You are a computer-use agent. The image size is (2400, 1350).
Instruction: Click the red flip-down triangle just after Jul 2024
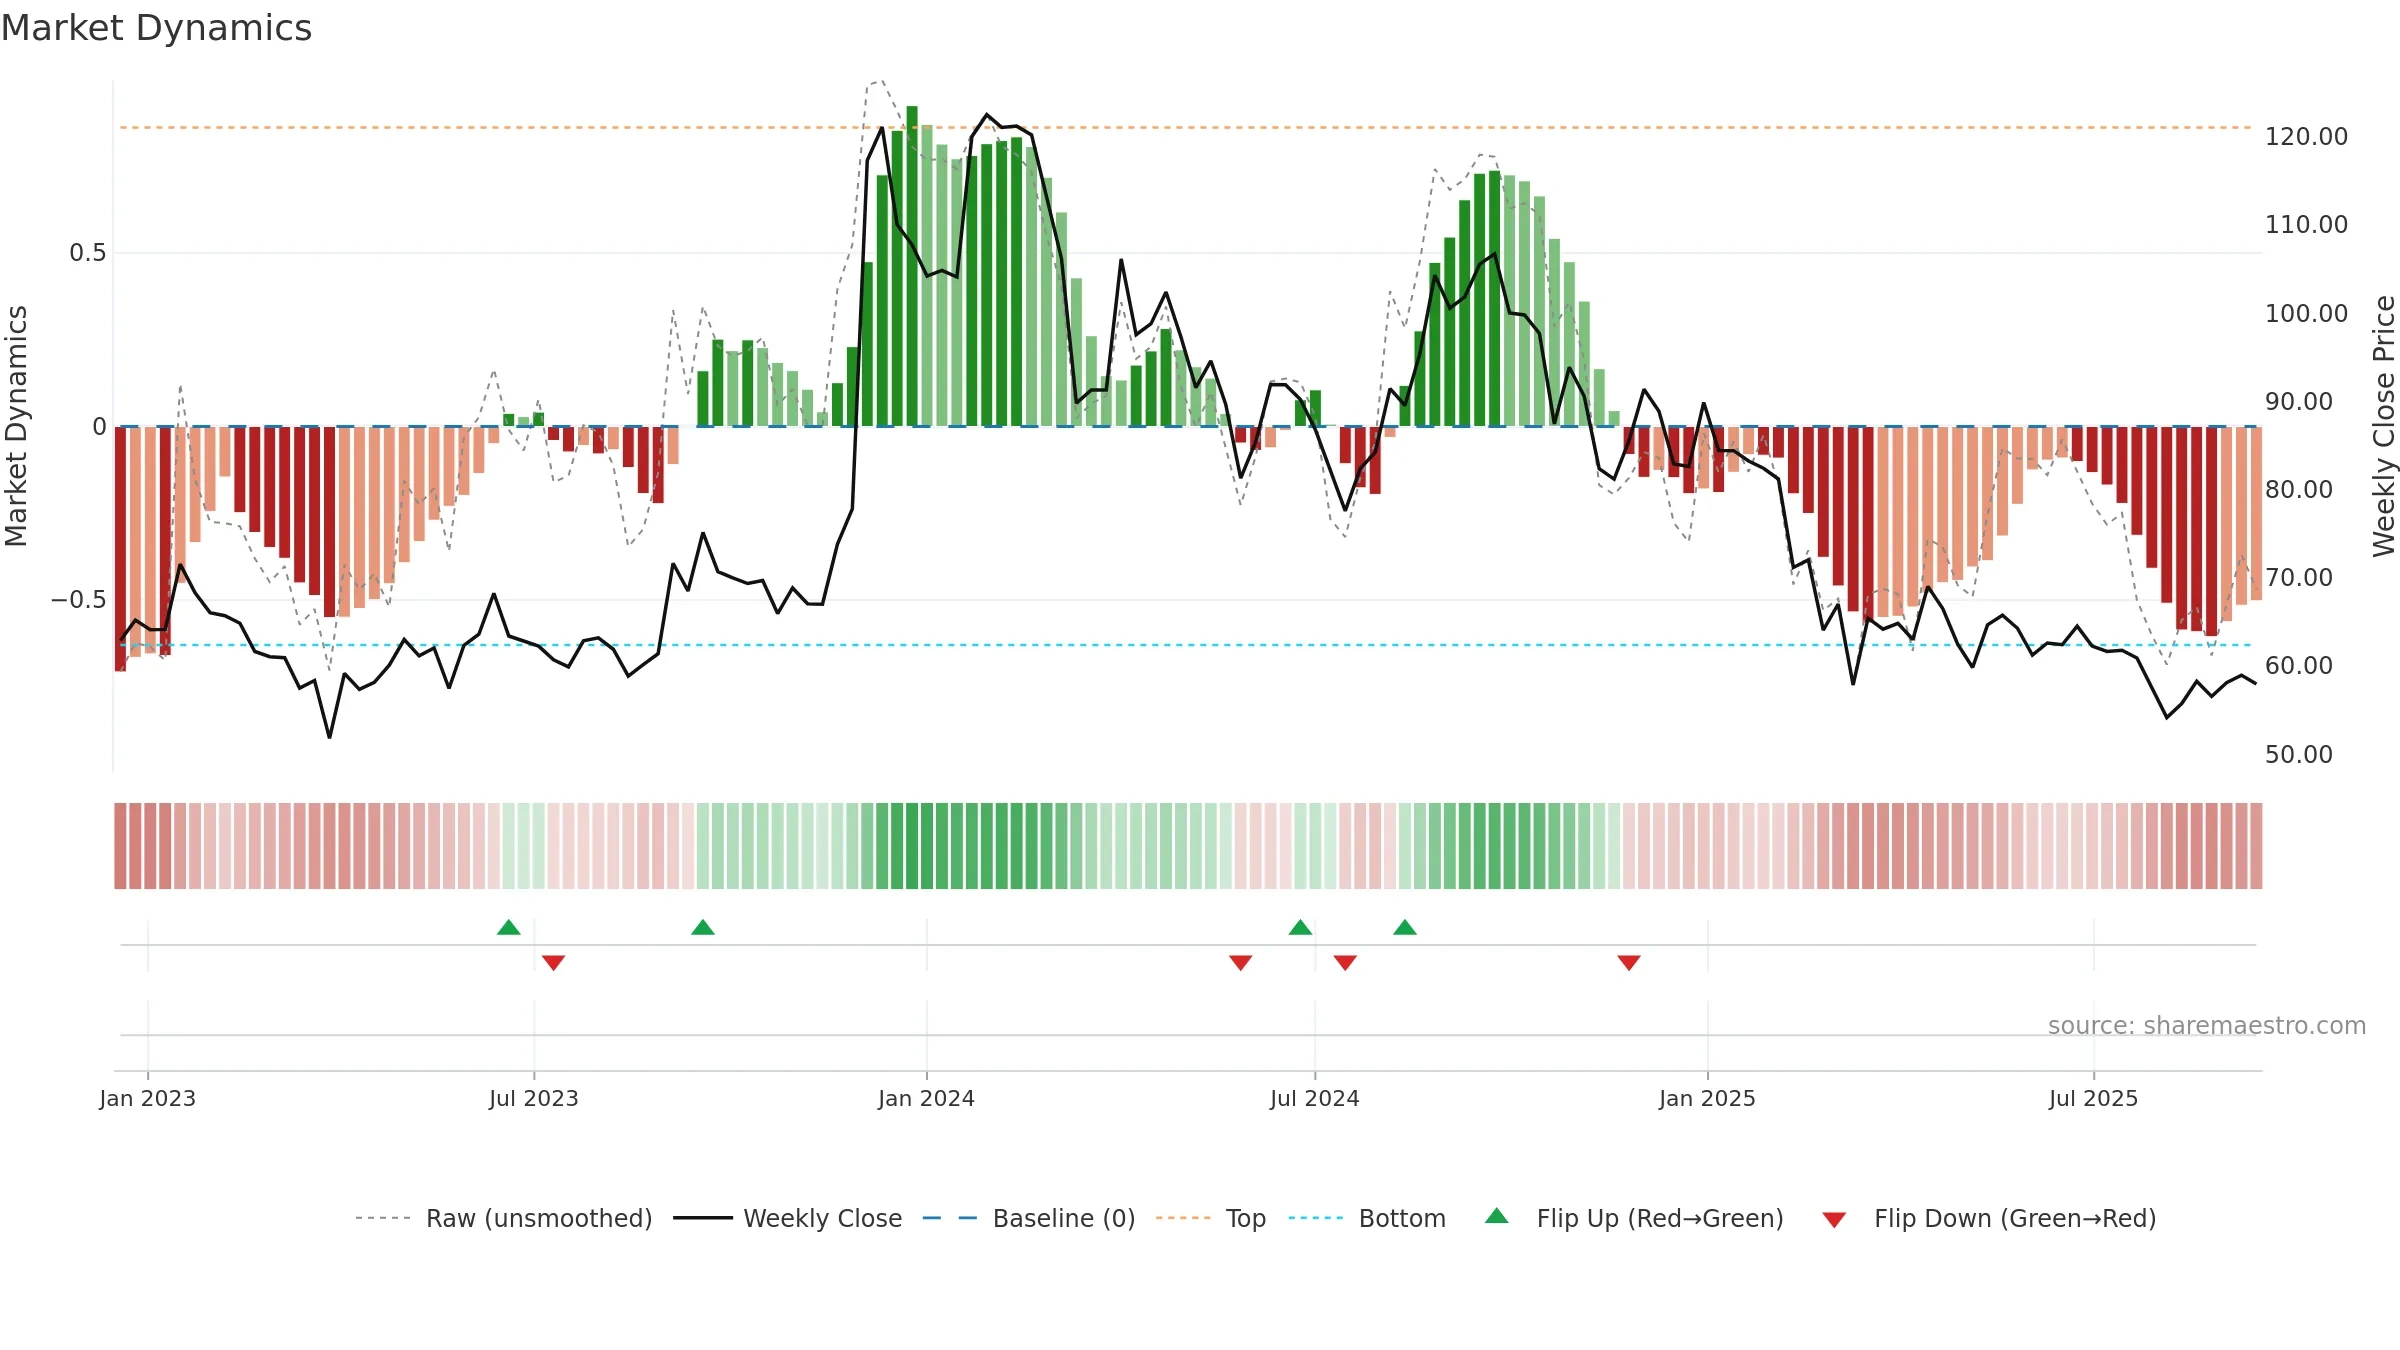click(x=1345, y=963)
